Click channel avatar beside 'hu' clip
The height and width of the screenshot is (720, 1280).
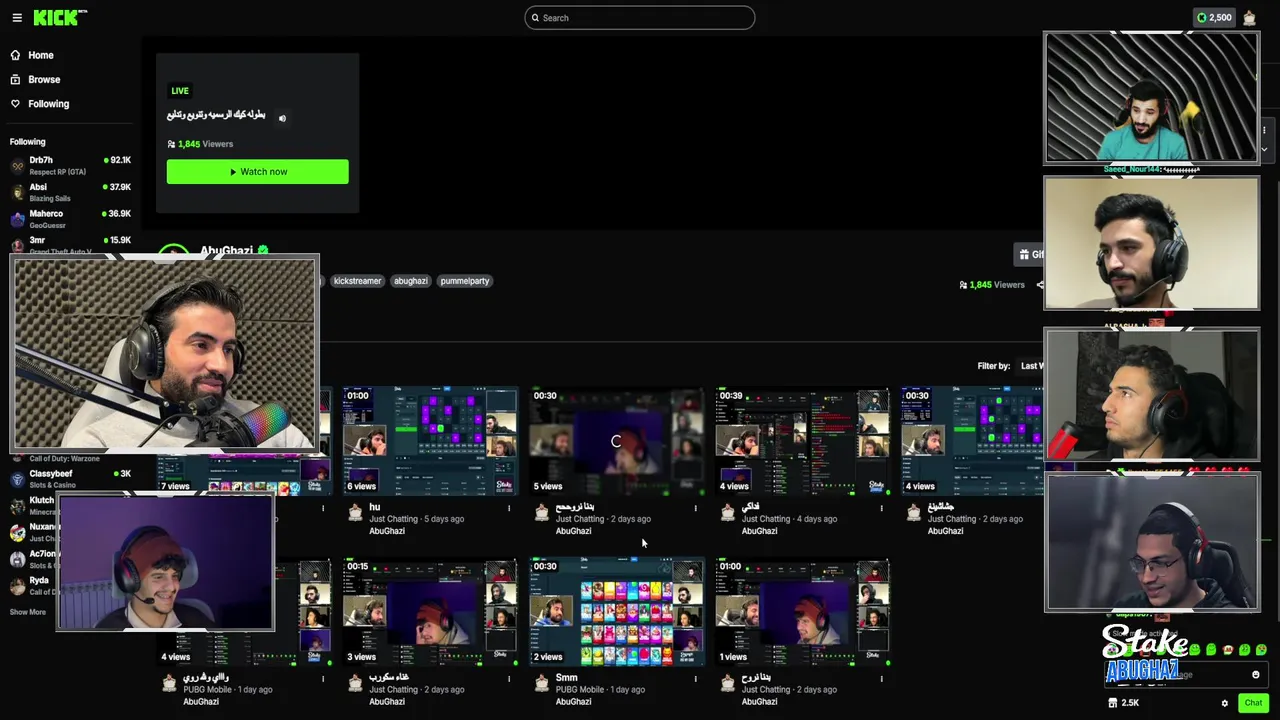coord(355,512)
